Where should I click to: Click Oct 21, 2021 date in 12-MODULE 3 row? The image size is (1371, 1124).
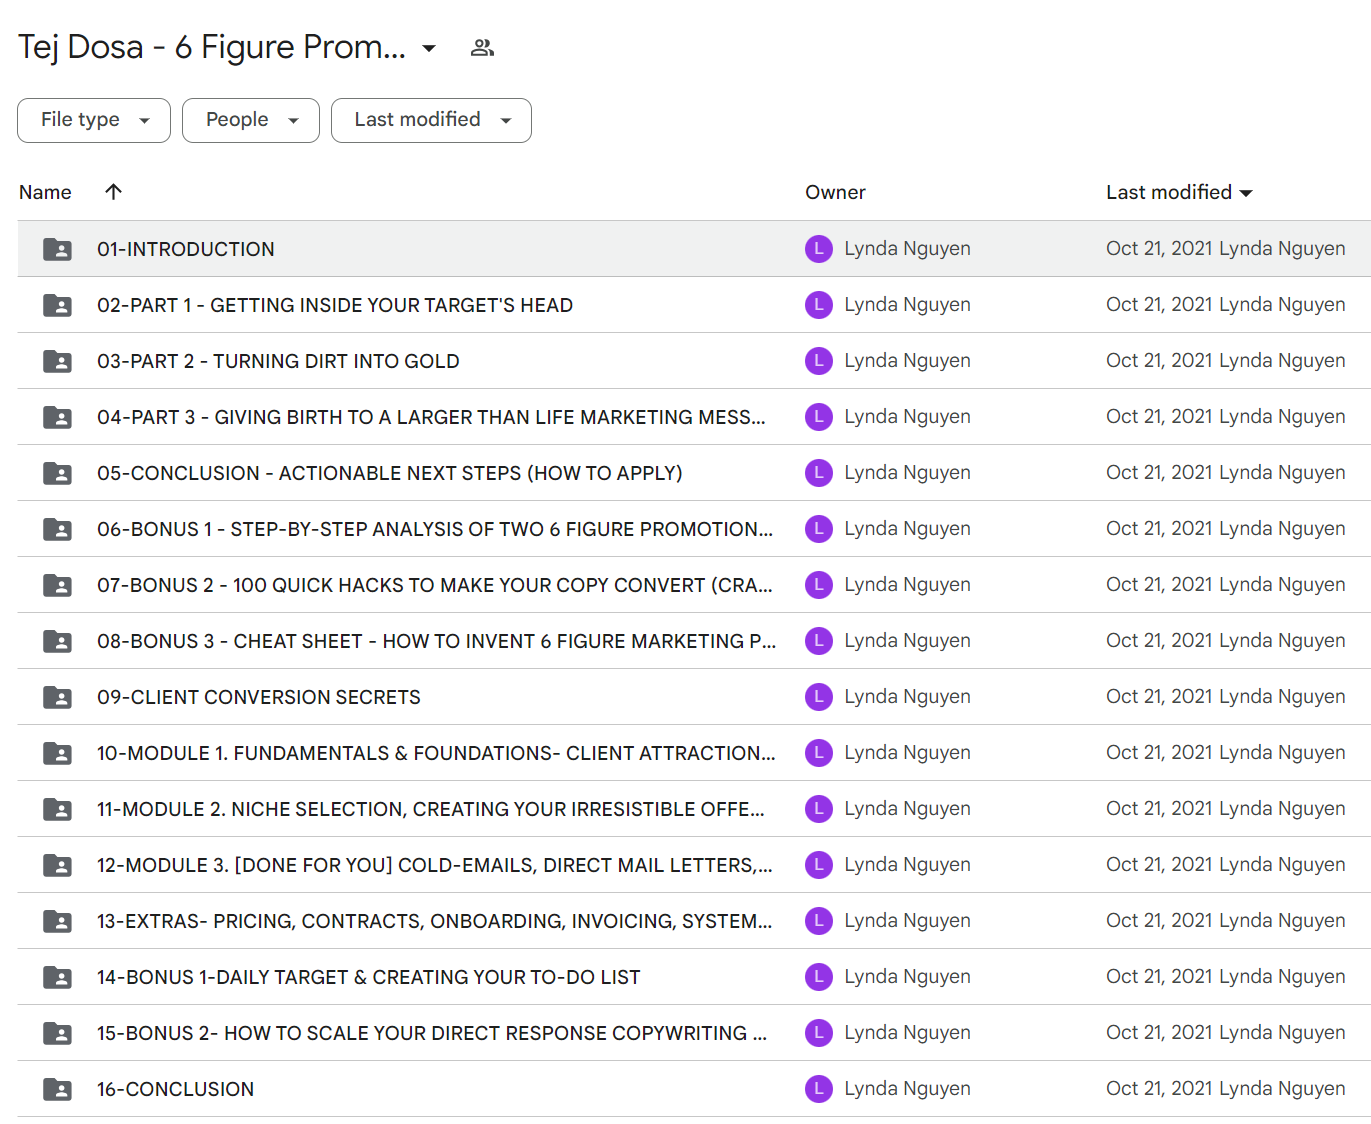1159,865
